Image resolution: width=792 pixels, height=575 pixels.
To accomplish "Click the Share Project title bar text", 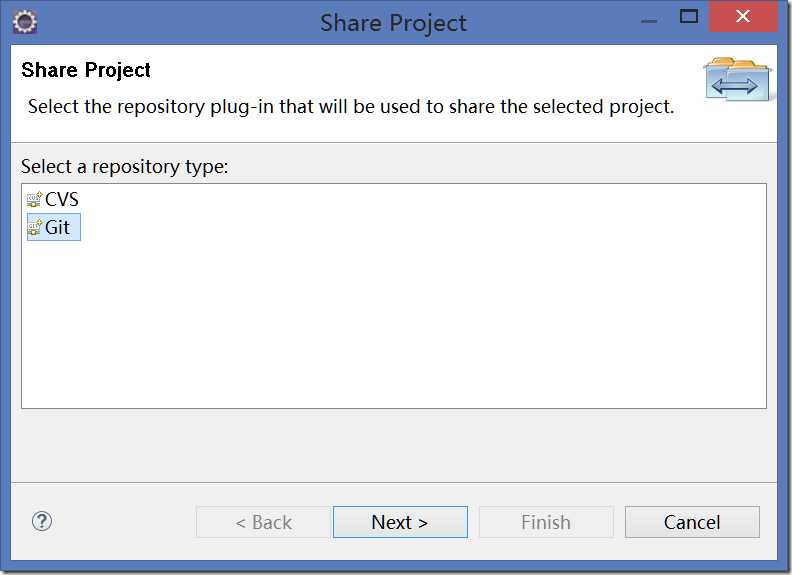I will (x=393, y=22).
